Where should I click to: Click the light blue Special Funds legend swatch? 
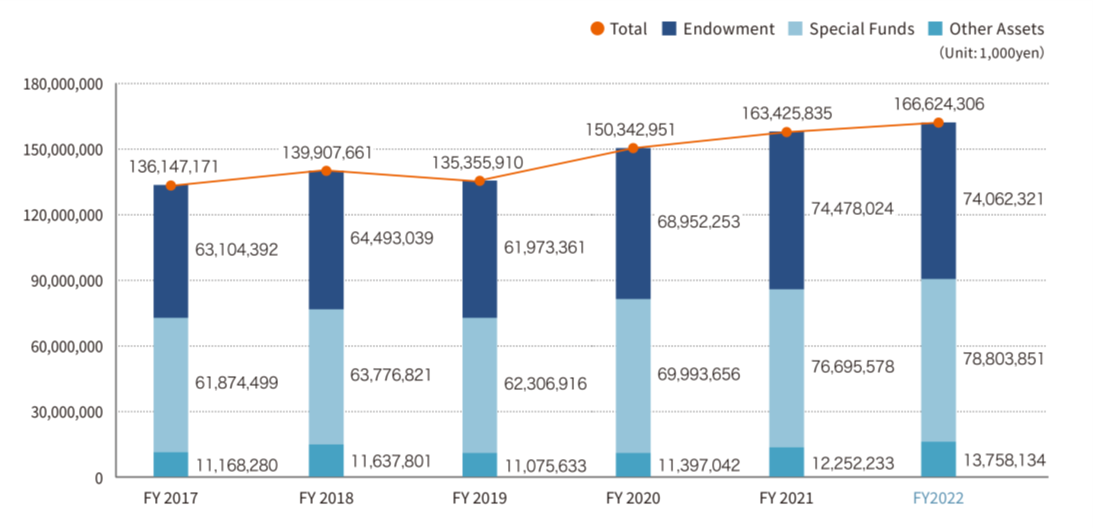point(794,29)
